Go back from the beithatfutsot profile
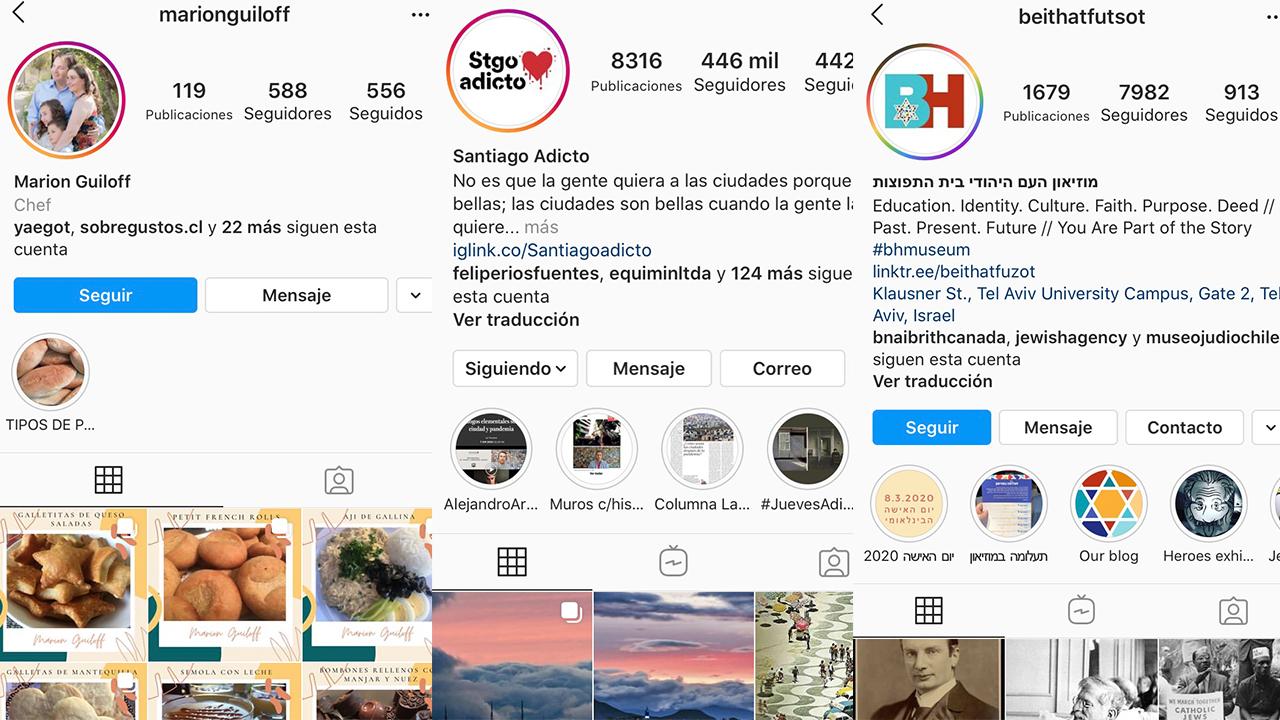 [x=878, y=14]
